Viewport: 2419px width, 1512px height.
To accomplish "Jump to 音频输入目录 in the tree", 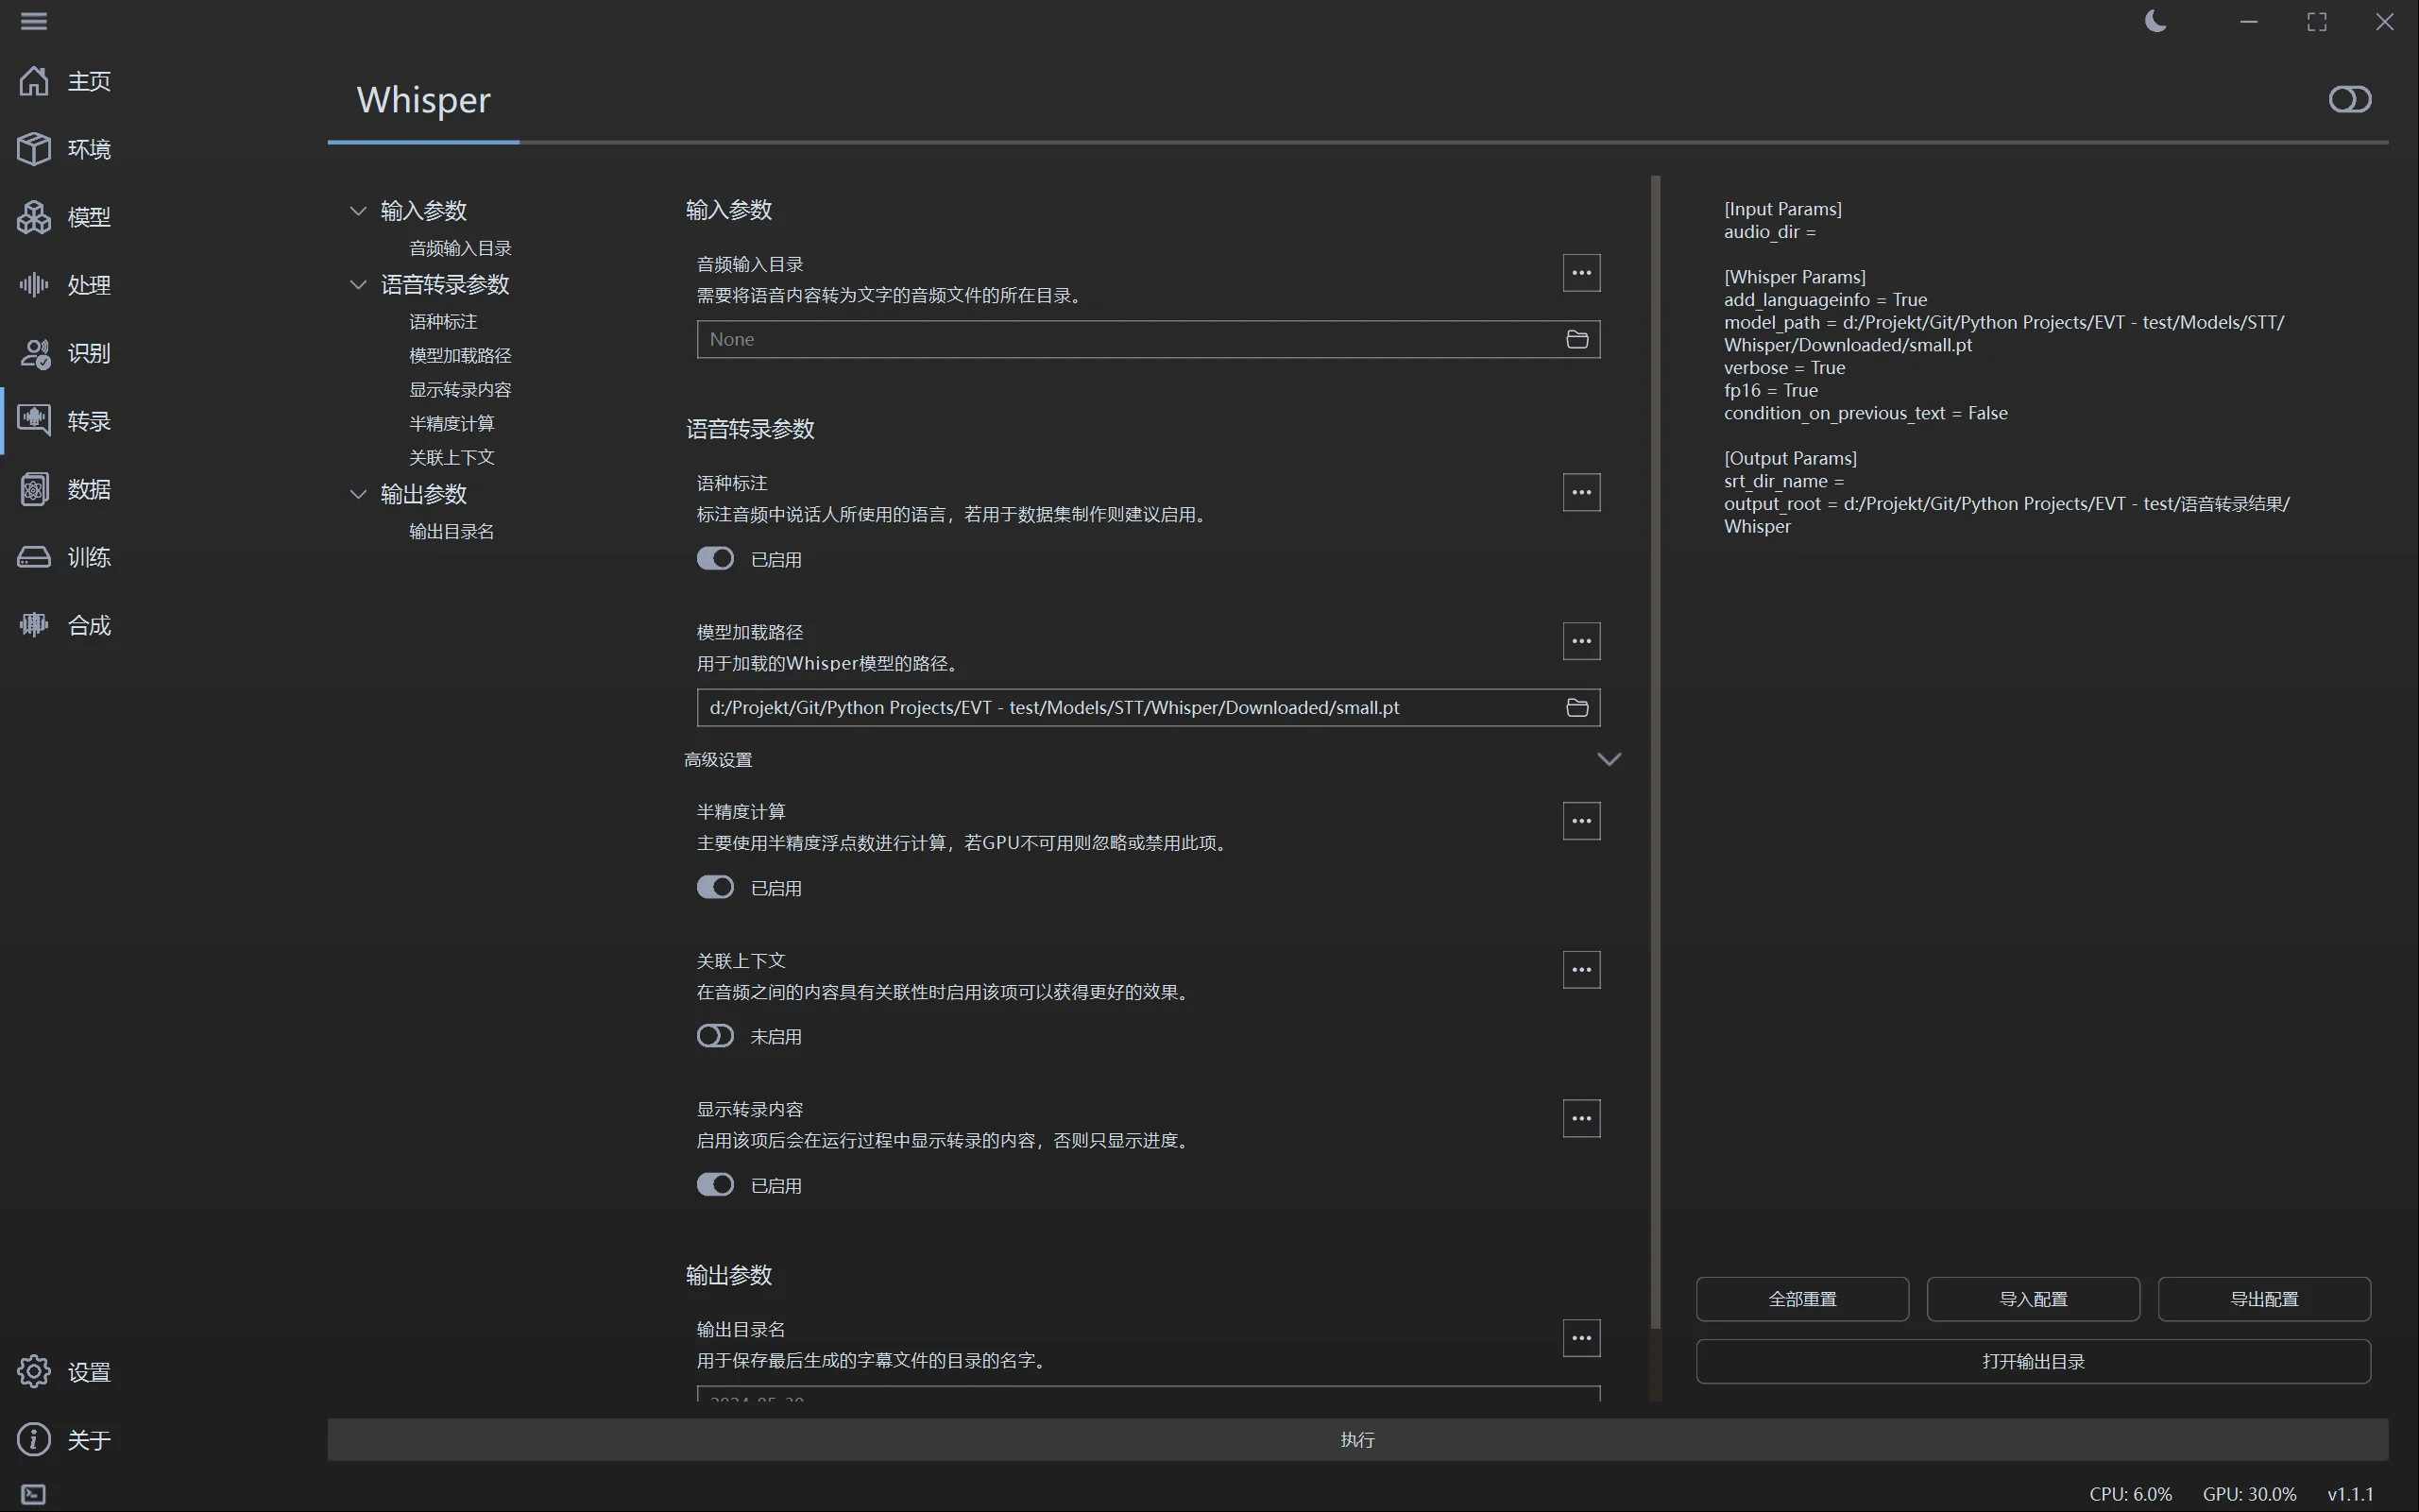I will [x=460, y=248].
